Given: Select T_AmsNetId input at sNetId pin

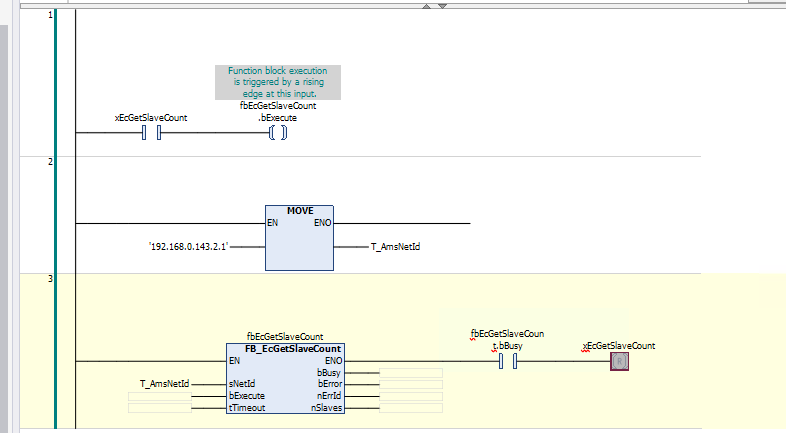Looking at the screenshot, I should coord(164,384).
